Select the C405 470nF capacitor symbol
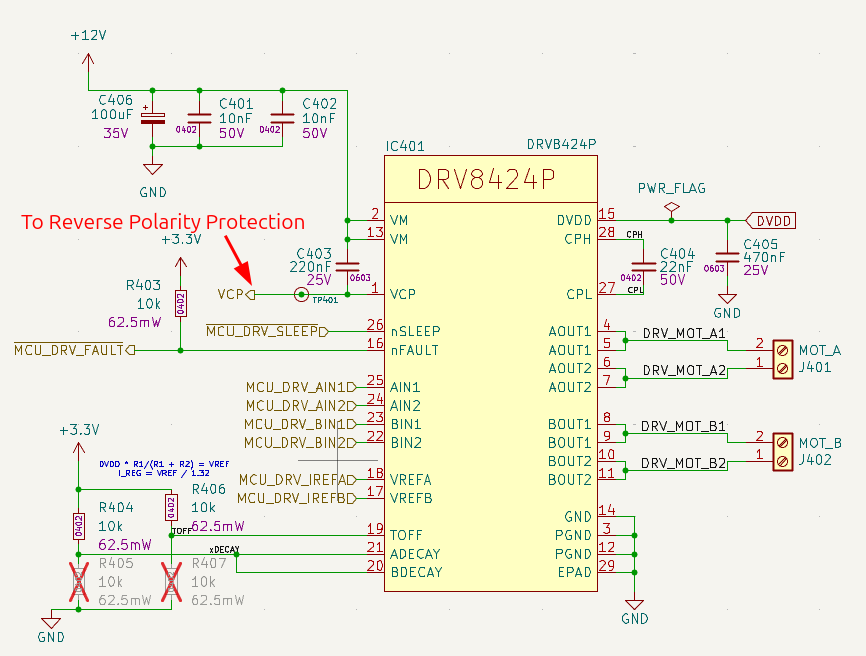This screenshot has width=866, height=656. [x=727, y=257]
